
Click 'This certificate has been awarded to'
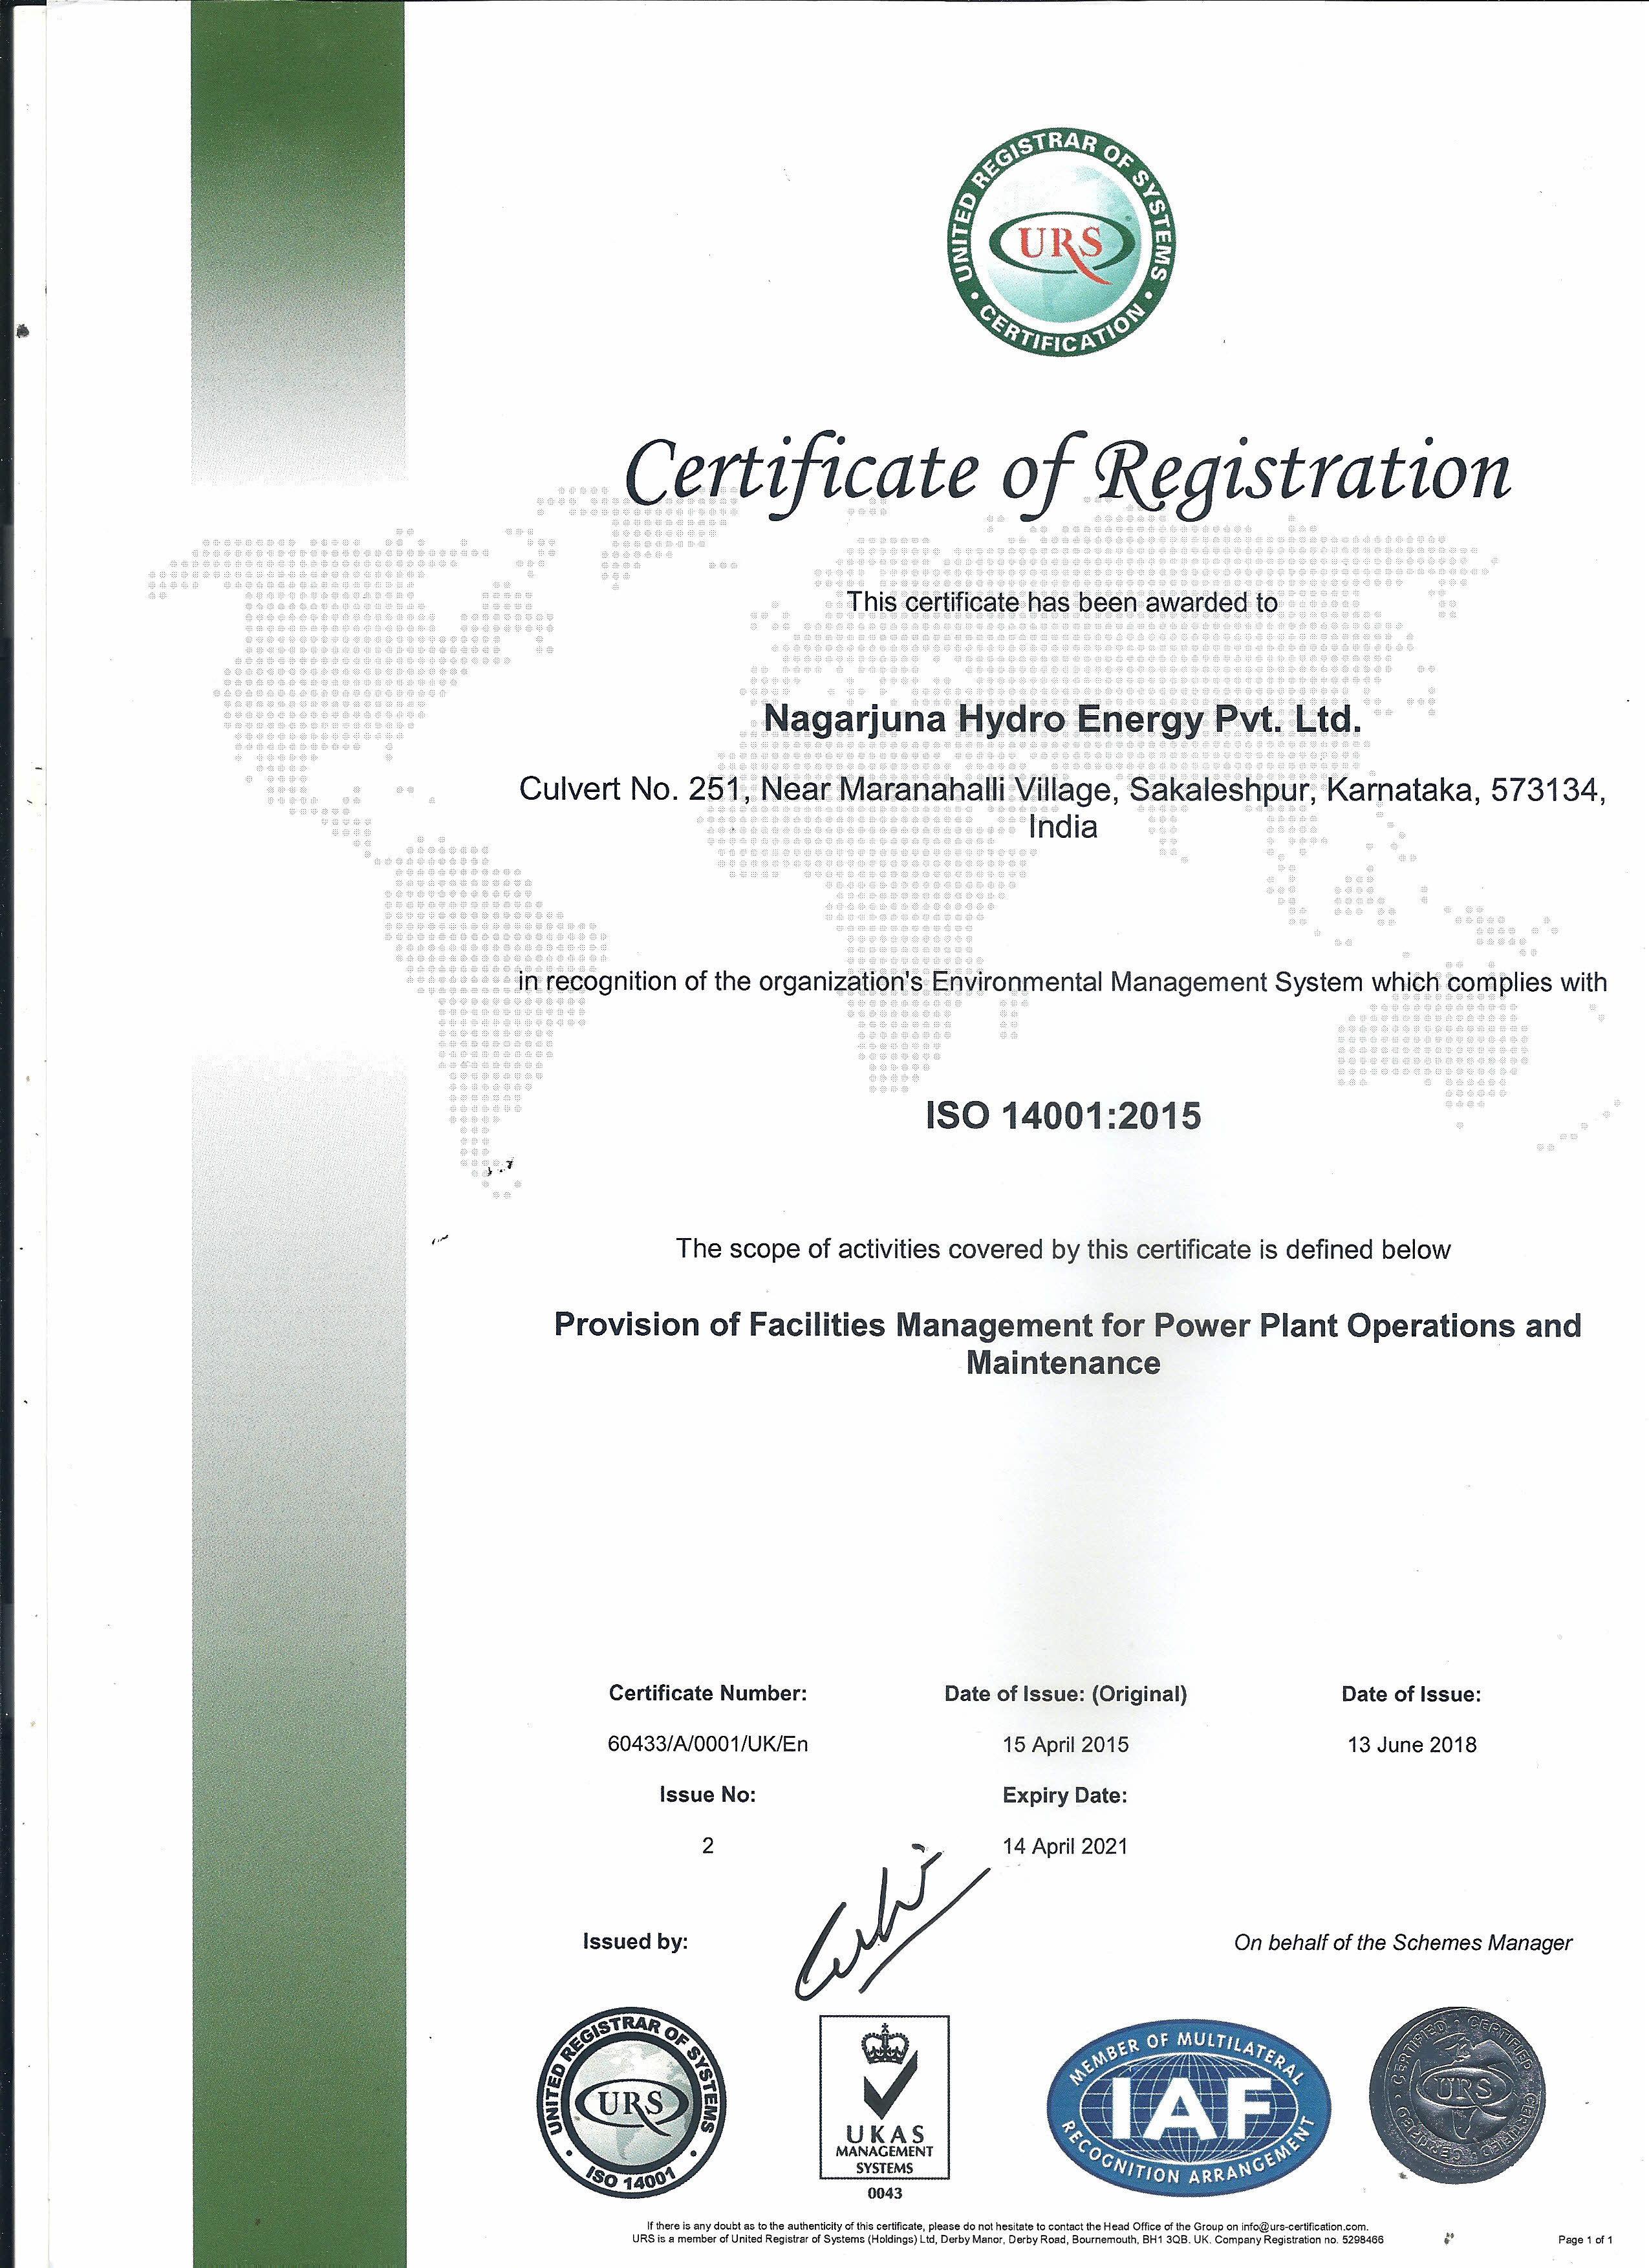1062,603
